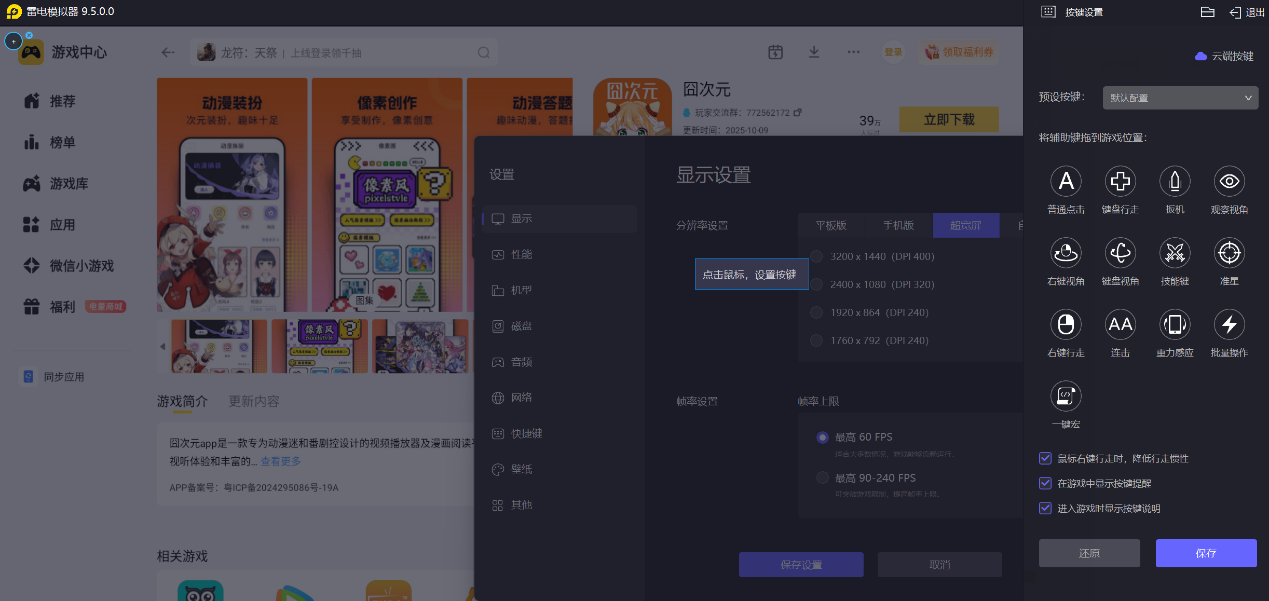This screenshot has width=1269, height=601.
Task: Click the 一键宏 macro script icon
Action: (x=1066, y=396)
